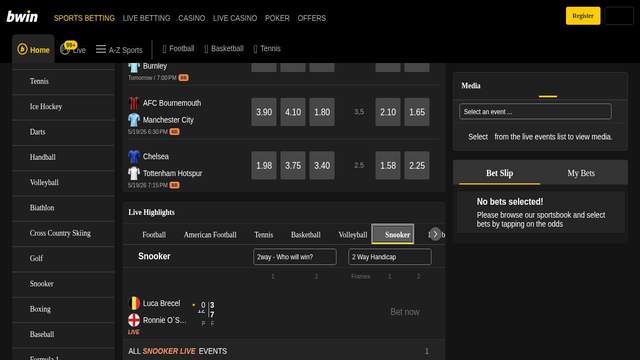Open '2 Way Handicap' market dropdown
This screenshot has width=640, height=360.
click(389, 257)
